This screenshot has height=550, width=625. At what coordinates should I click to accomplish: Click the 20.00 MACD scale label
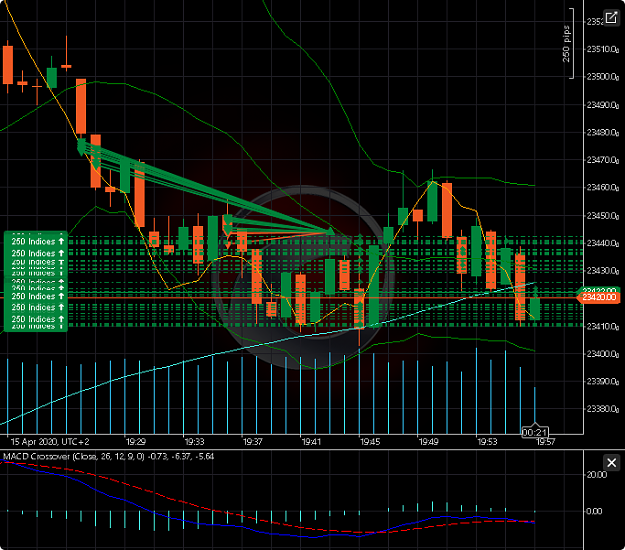[596, 475]
